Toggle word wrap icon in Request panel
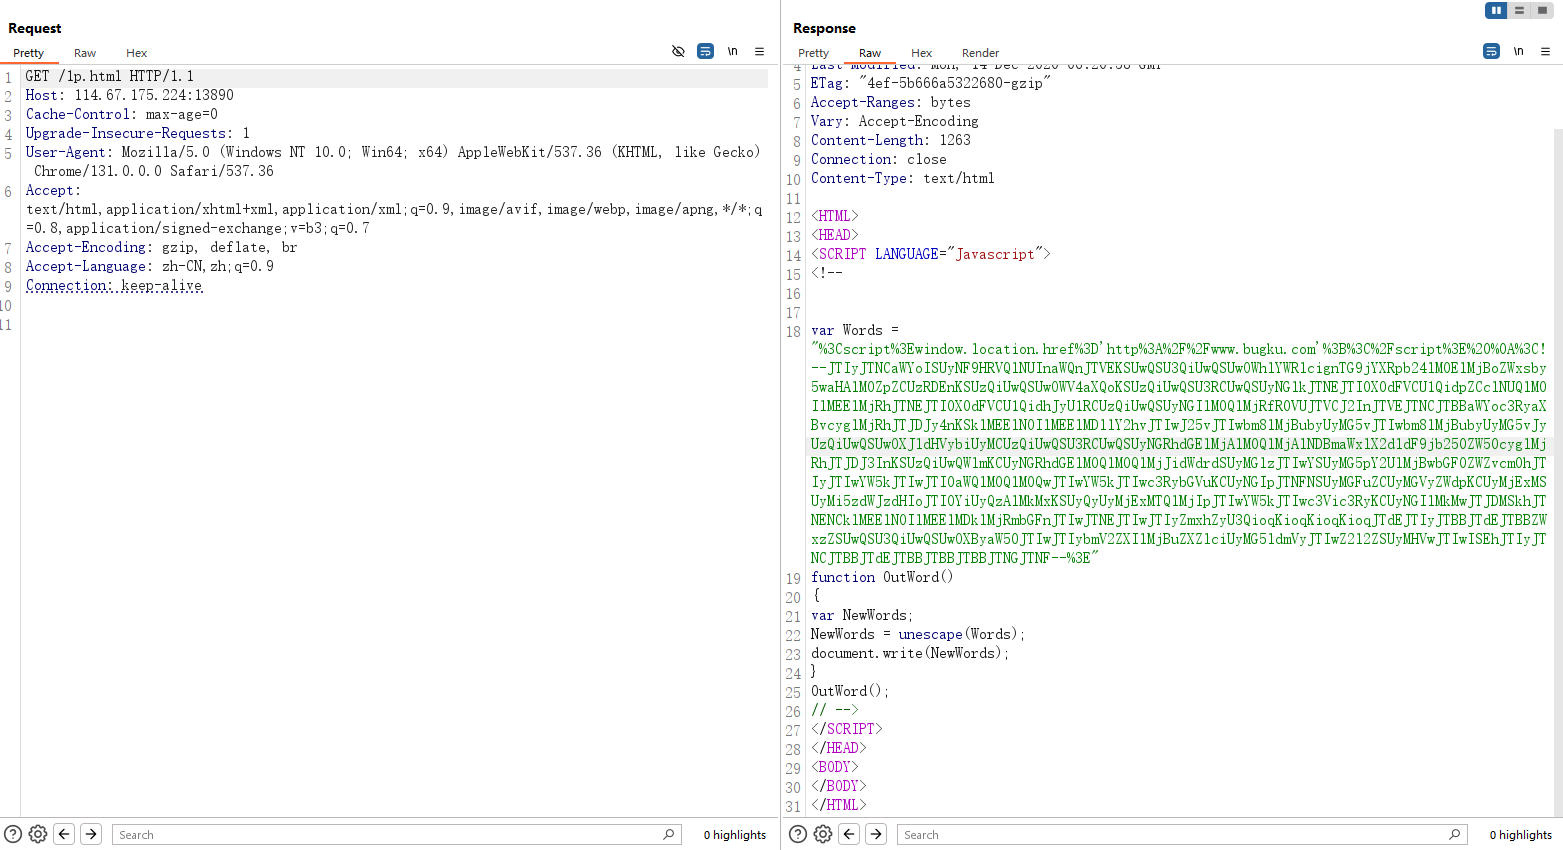Viewport: 1563px width, 850px height. [705, 51]
